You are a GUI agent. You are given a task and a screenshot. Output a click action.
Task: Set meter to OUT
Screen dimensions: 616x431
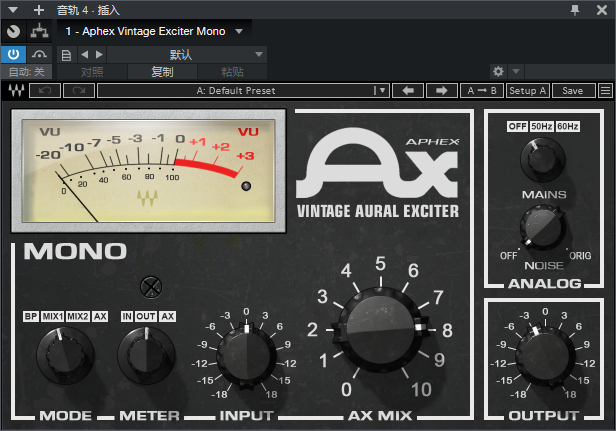[x=146, y=316]
